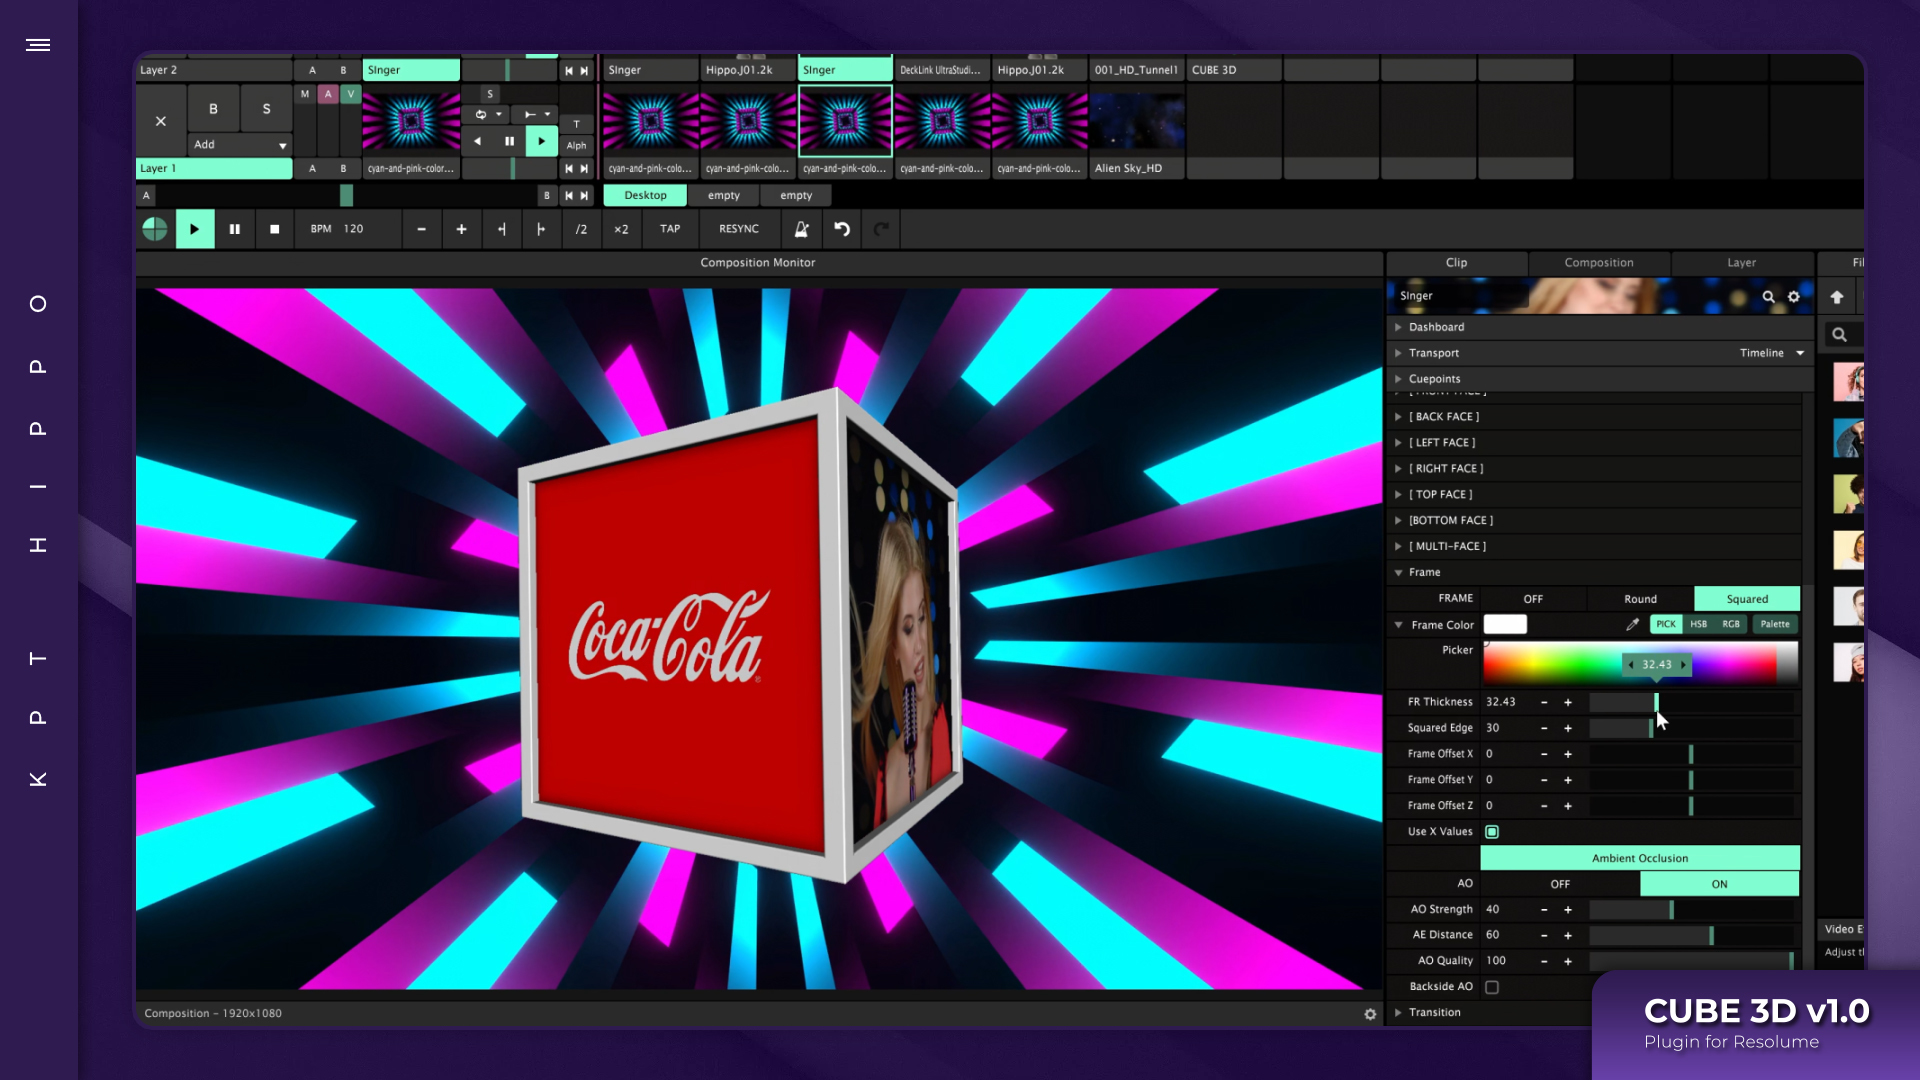The width and height of the screenshot is (1920, 1080).
Task: Open the color Palette
Action: coord(1775,625)
